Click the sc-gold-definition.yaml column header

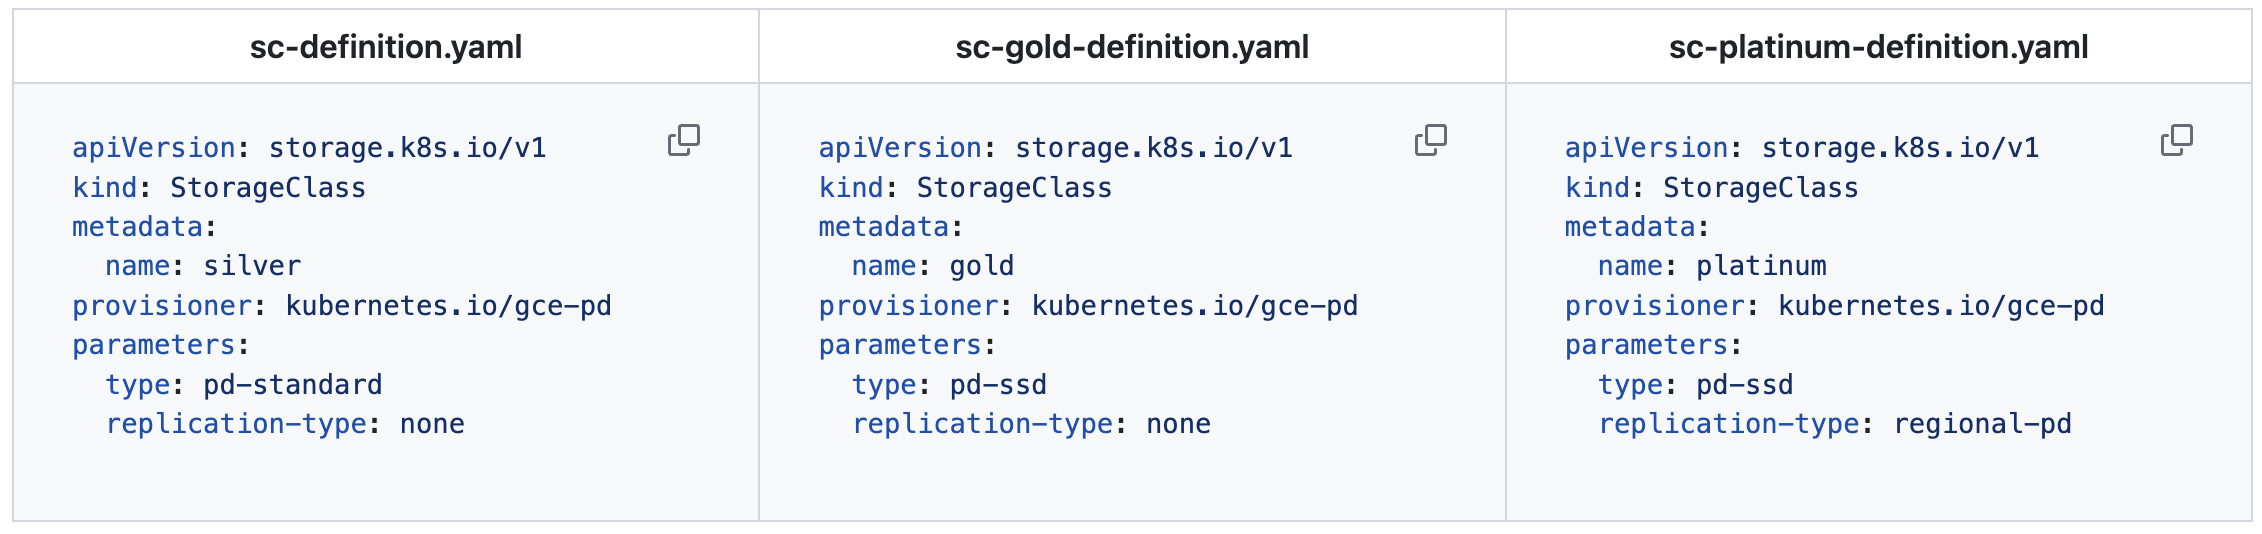pyautogui.click(x=1132, y=47)
